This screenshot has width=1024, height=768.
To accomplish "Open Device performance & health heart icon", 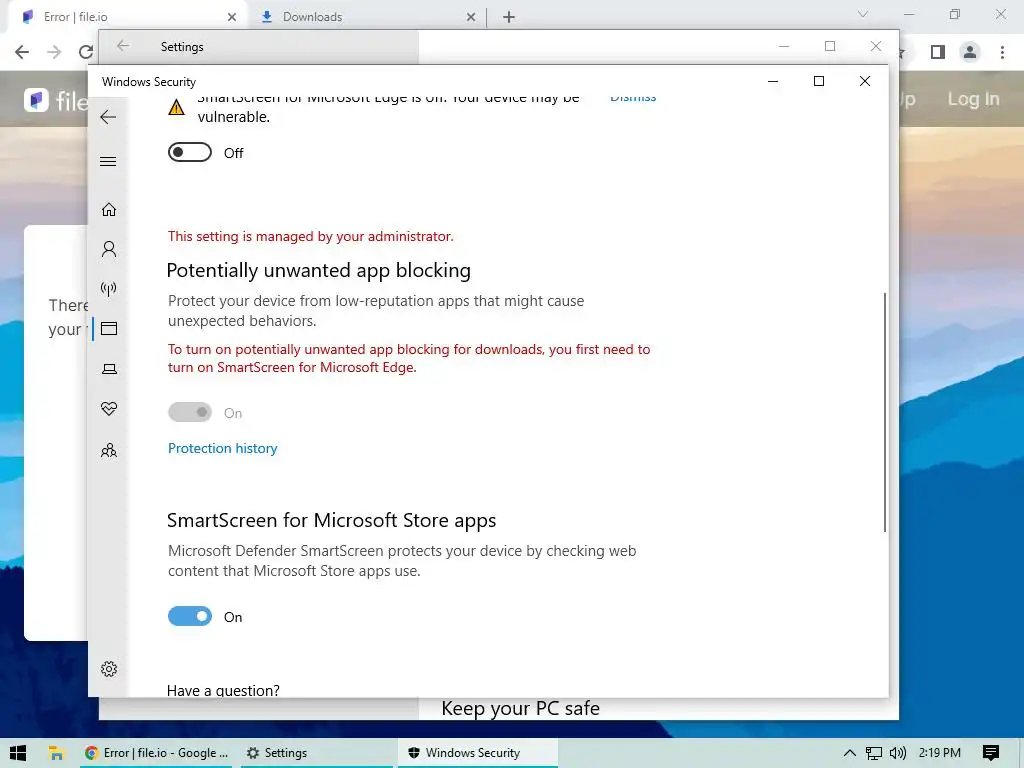I will (109, 409).
